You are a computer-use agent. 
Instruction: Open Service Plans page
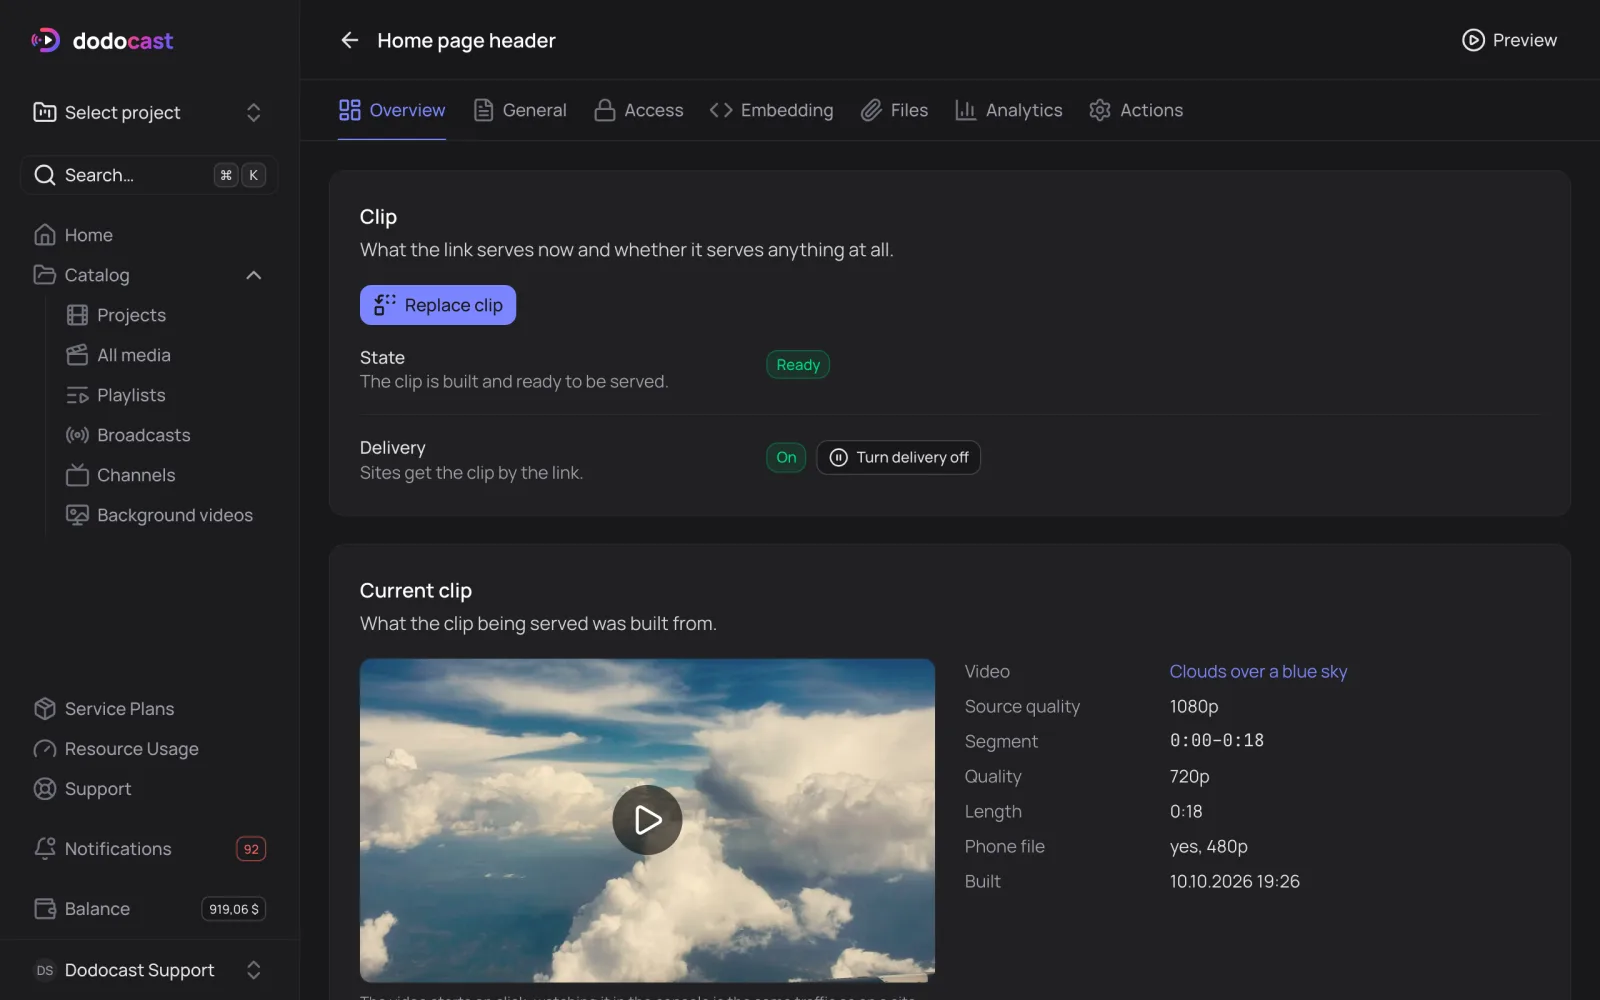tap(149, 709)
